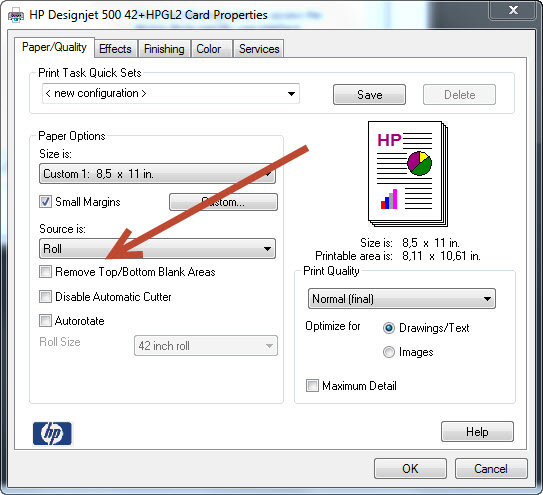Check Disable Automatic Cutter option
The height and width of the screenshot is (495, 543).
(45, 297)
